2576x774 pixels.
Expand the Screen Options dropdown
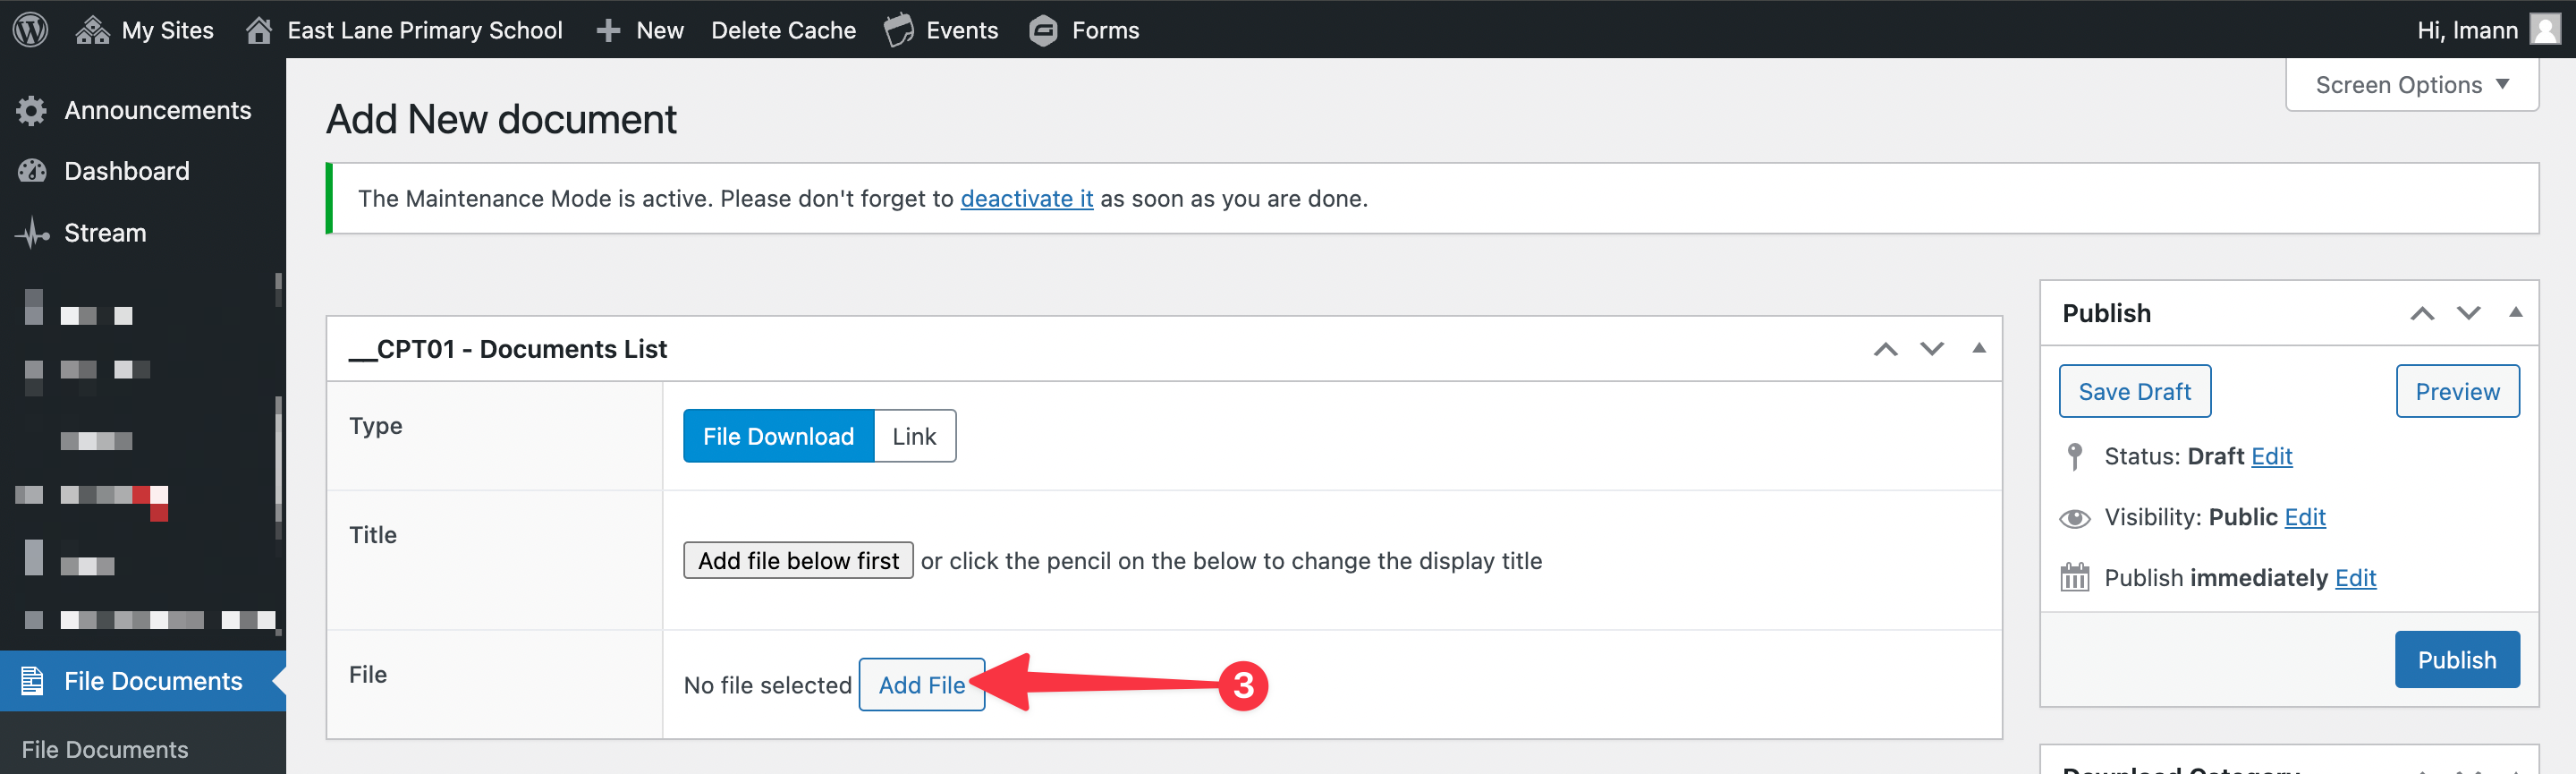coord(2411,85)
